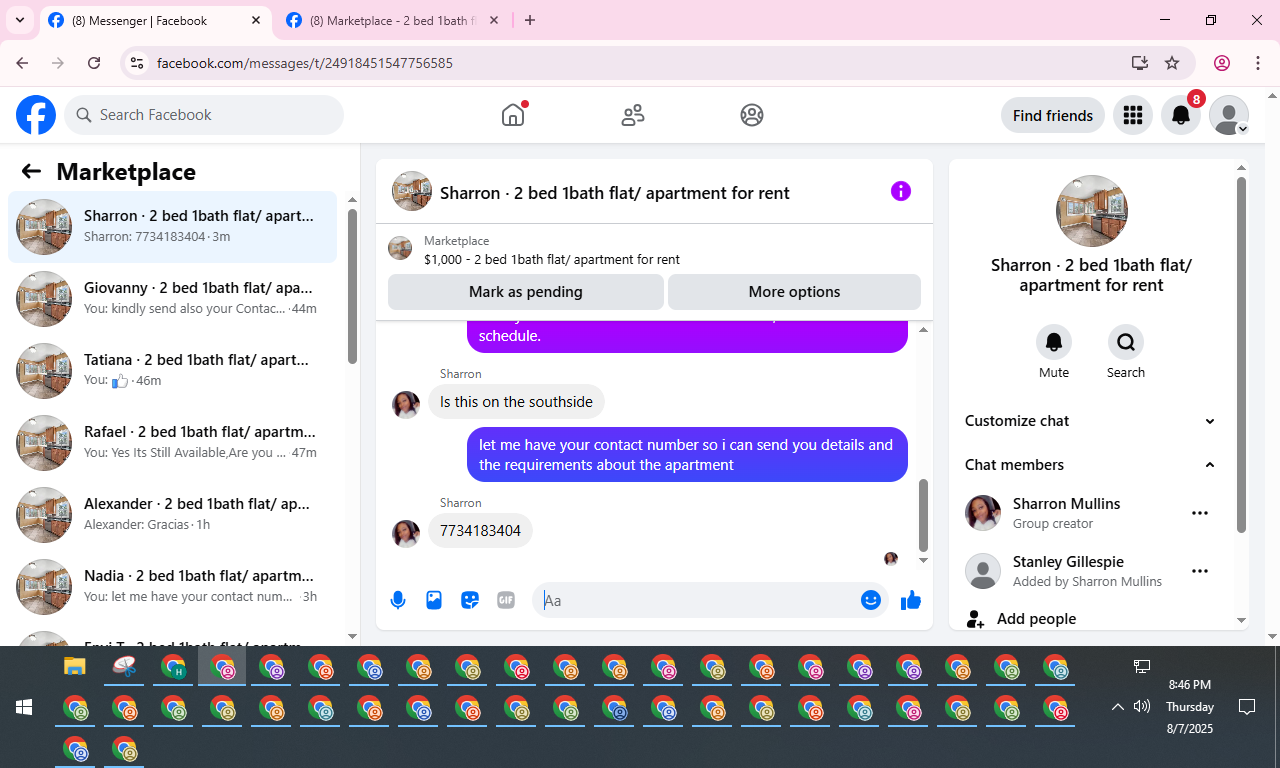
Task: Click the chat messages scrollbar
Action: (x=923, y=514)
